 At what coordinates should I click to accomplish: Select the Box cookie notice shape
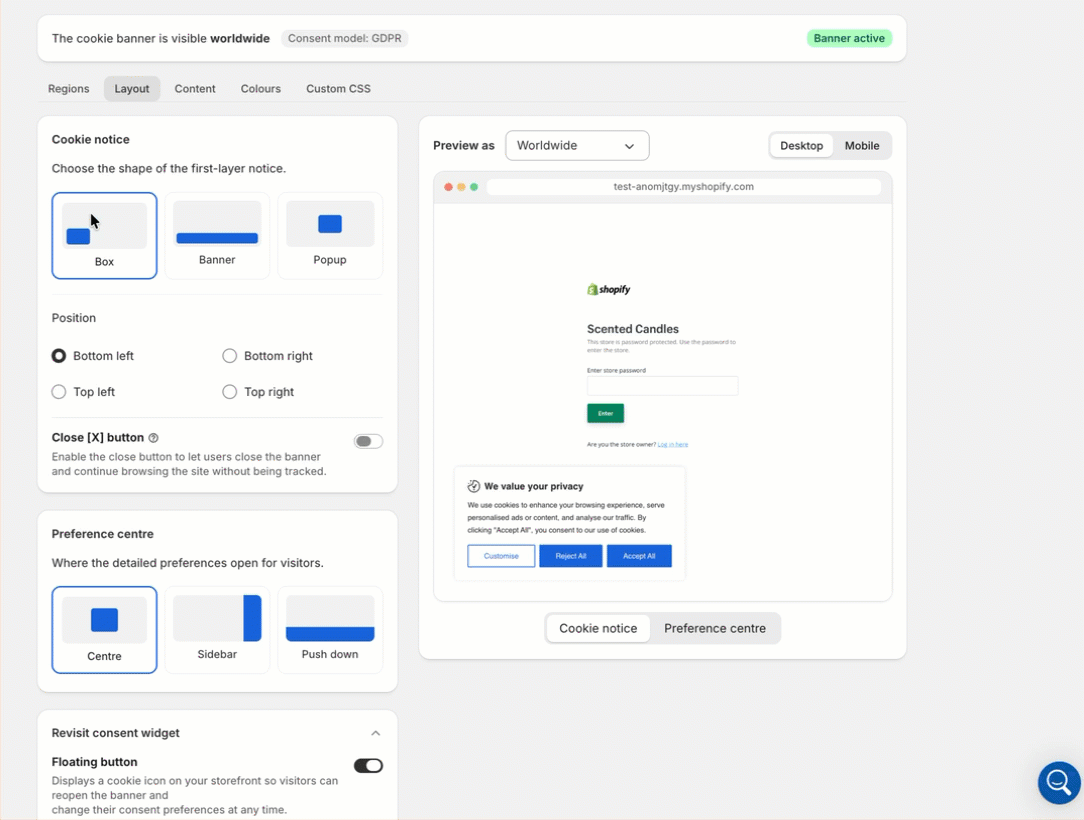[x=104, y=236]
